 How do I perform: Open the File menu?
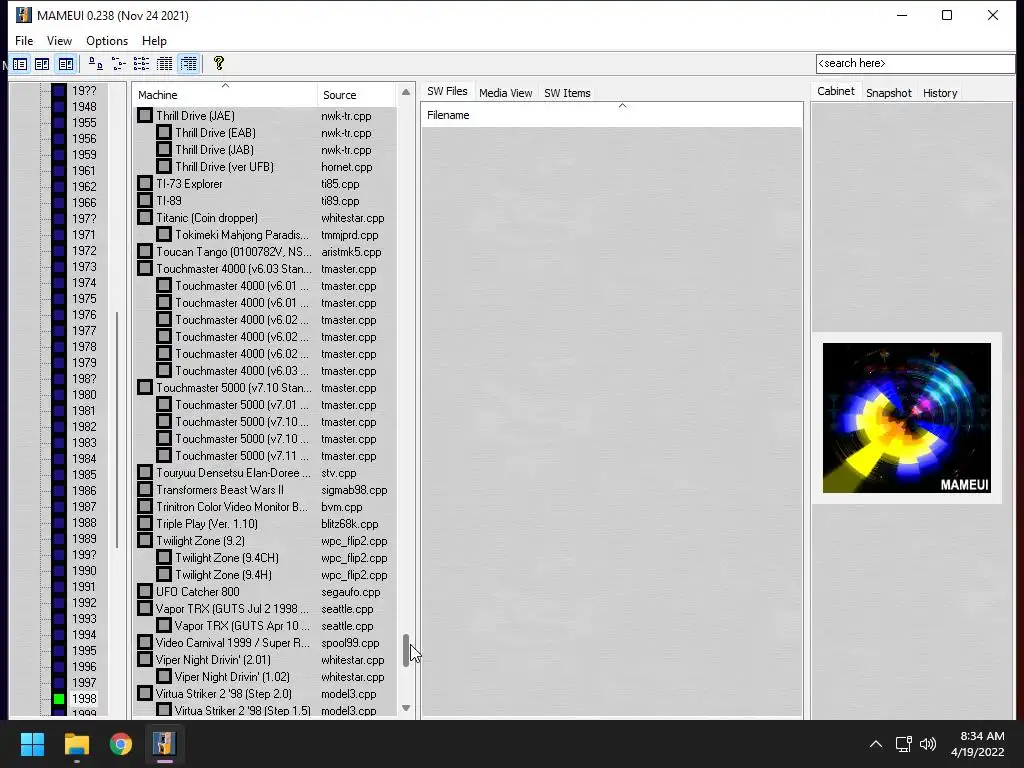click(x=24, y=40)
